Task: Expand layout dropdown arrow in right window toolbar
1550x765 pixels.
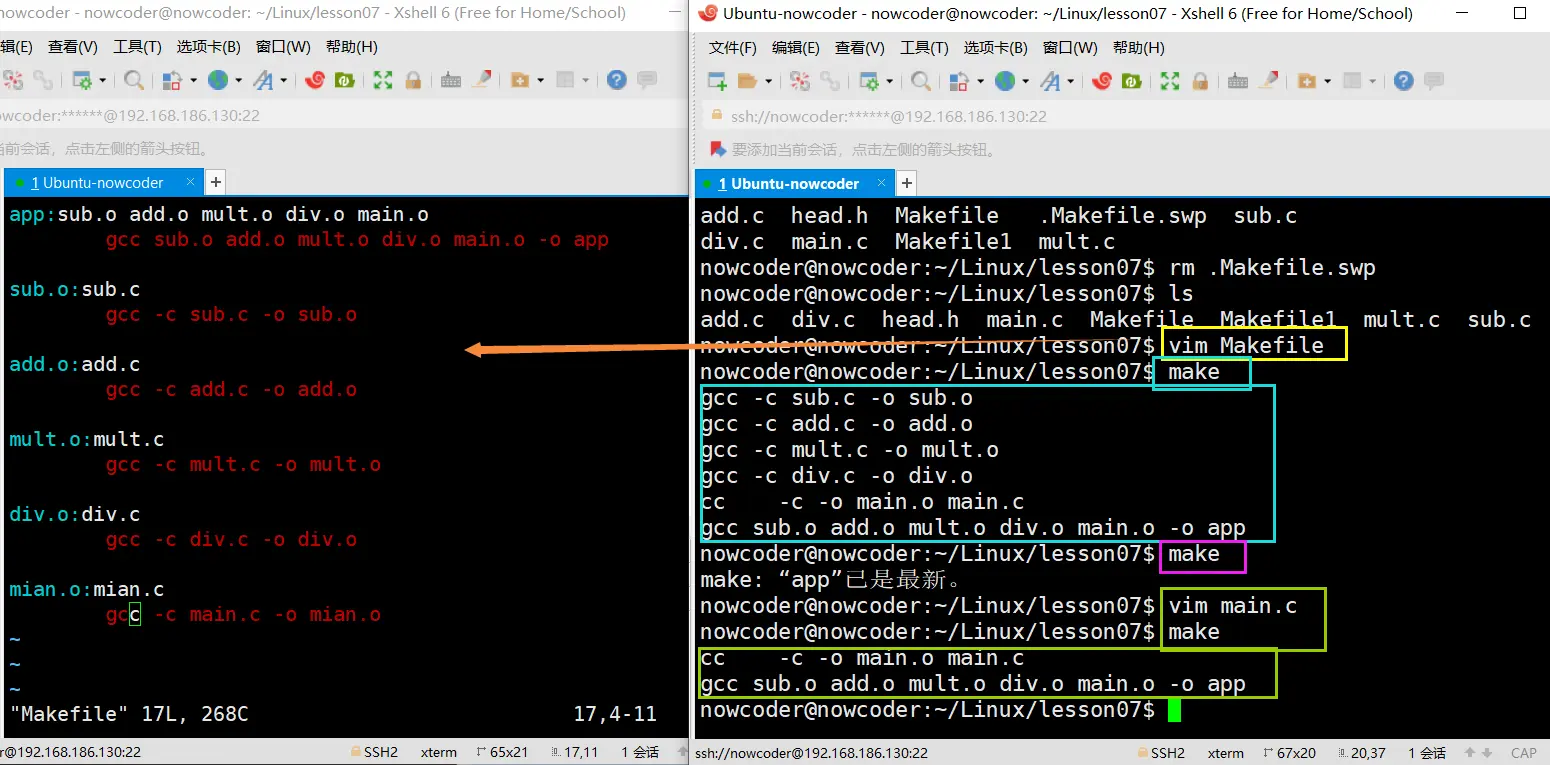Action: [x=1372, y=81]
